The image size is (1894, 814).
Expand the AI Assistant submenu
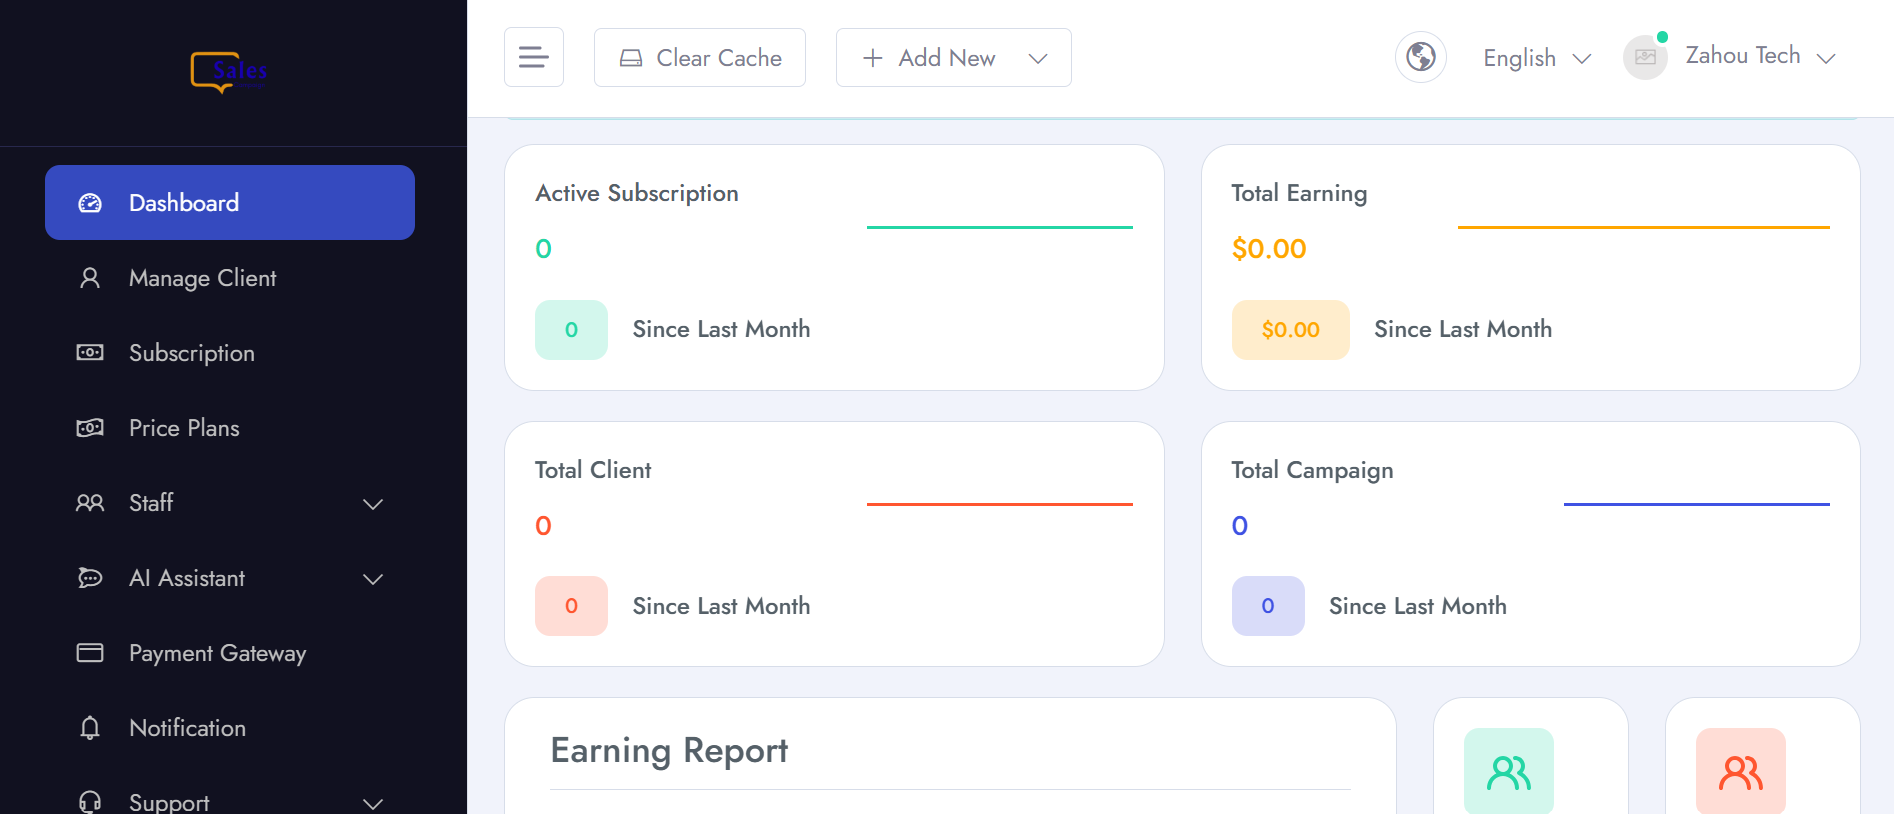pyautogui.click(x=372, y=579)
